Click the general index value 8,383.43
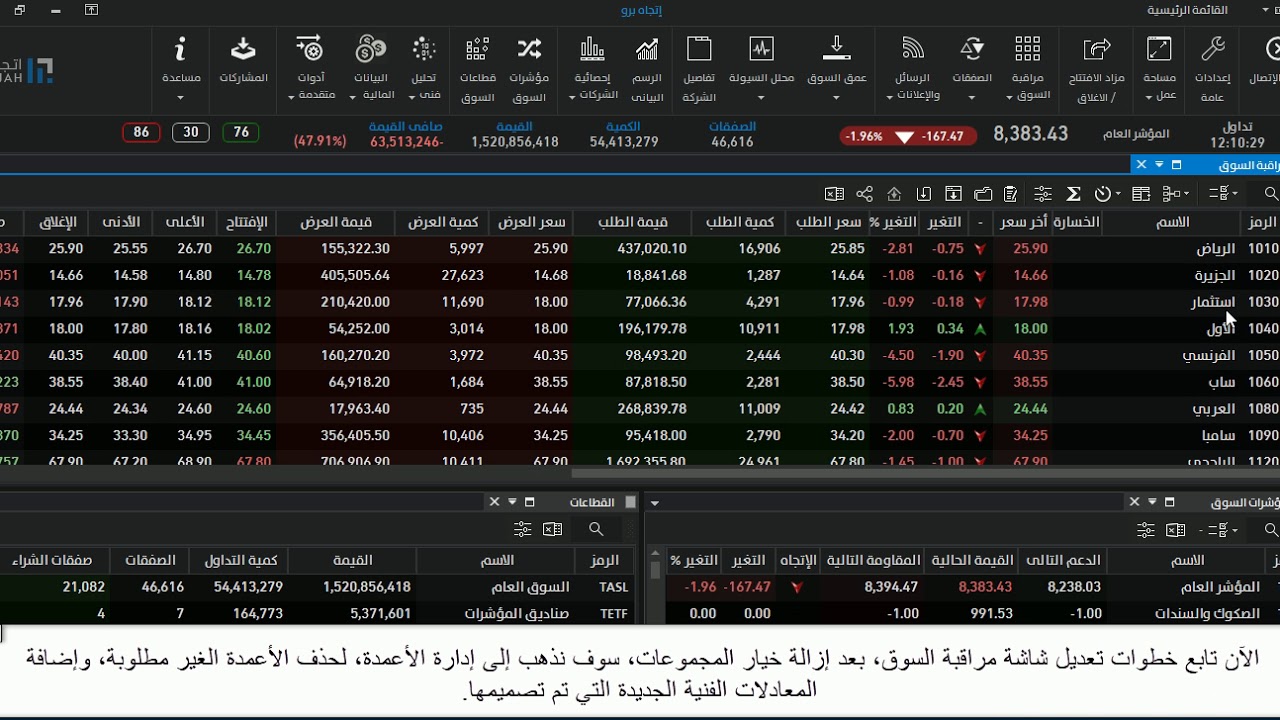The image size is (1280, 720). 1030,134
